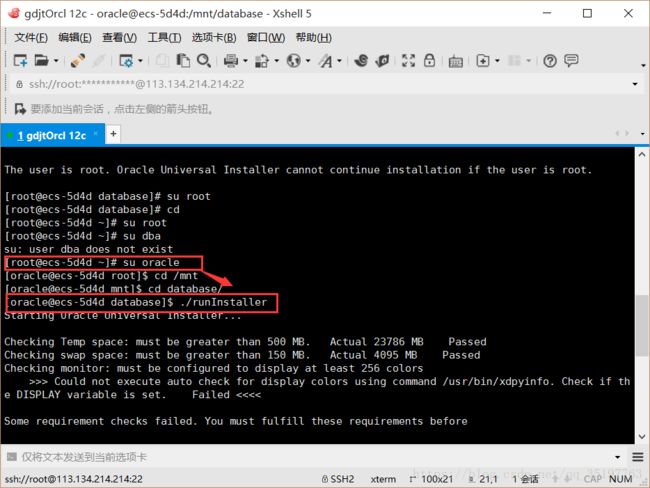650x488 pixels.
Task: Click the keyboard key-mapping icon
Action: 456,61
